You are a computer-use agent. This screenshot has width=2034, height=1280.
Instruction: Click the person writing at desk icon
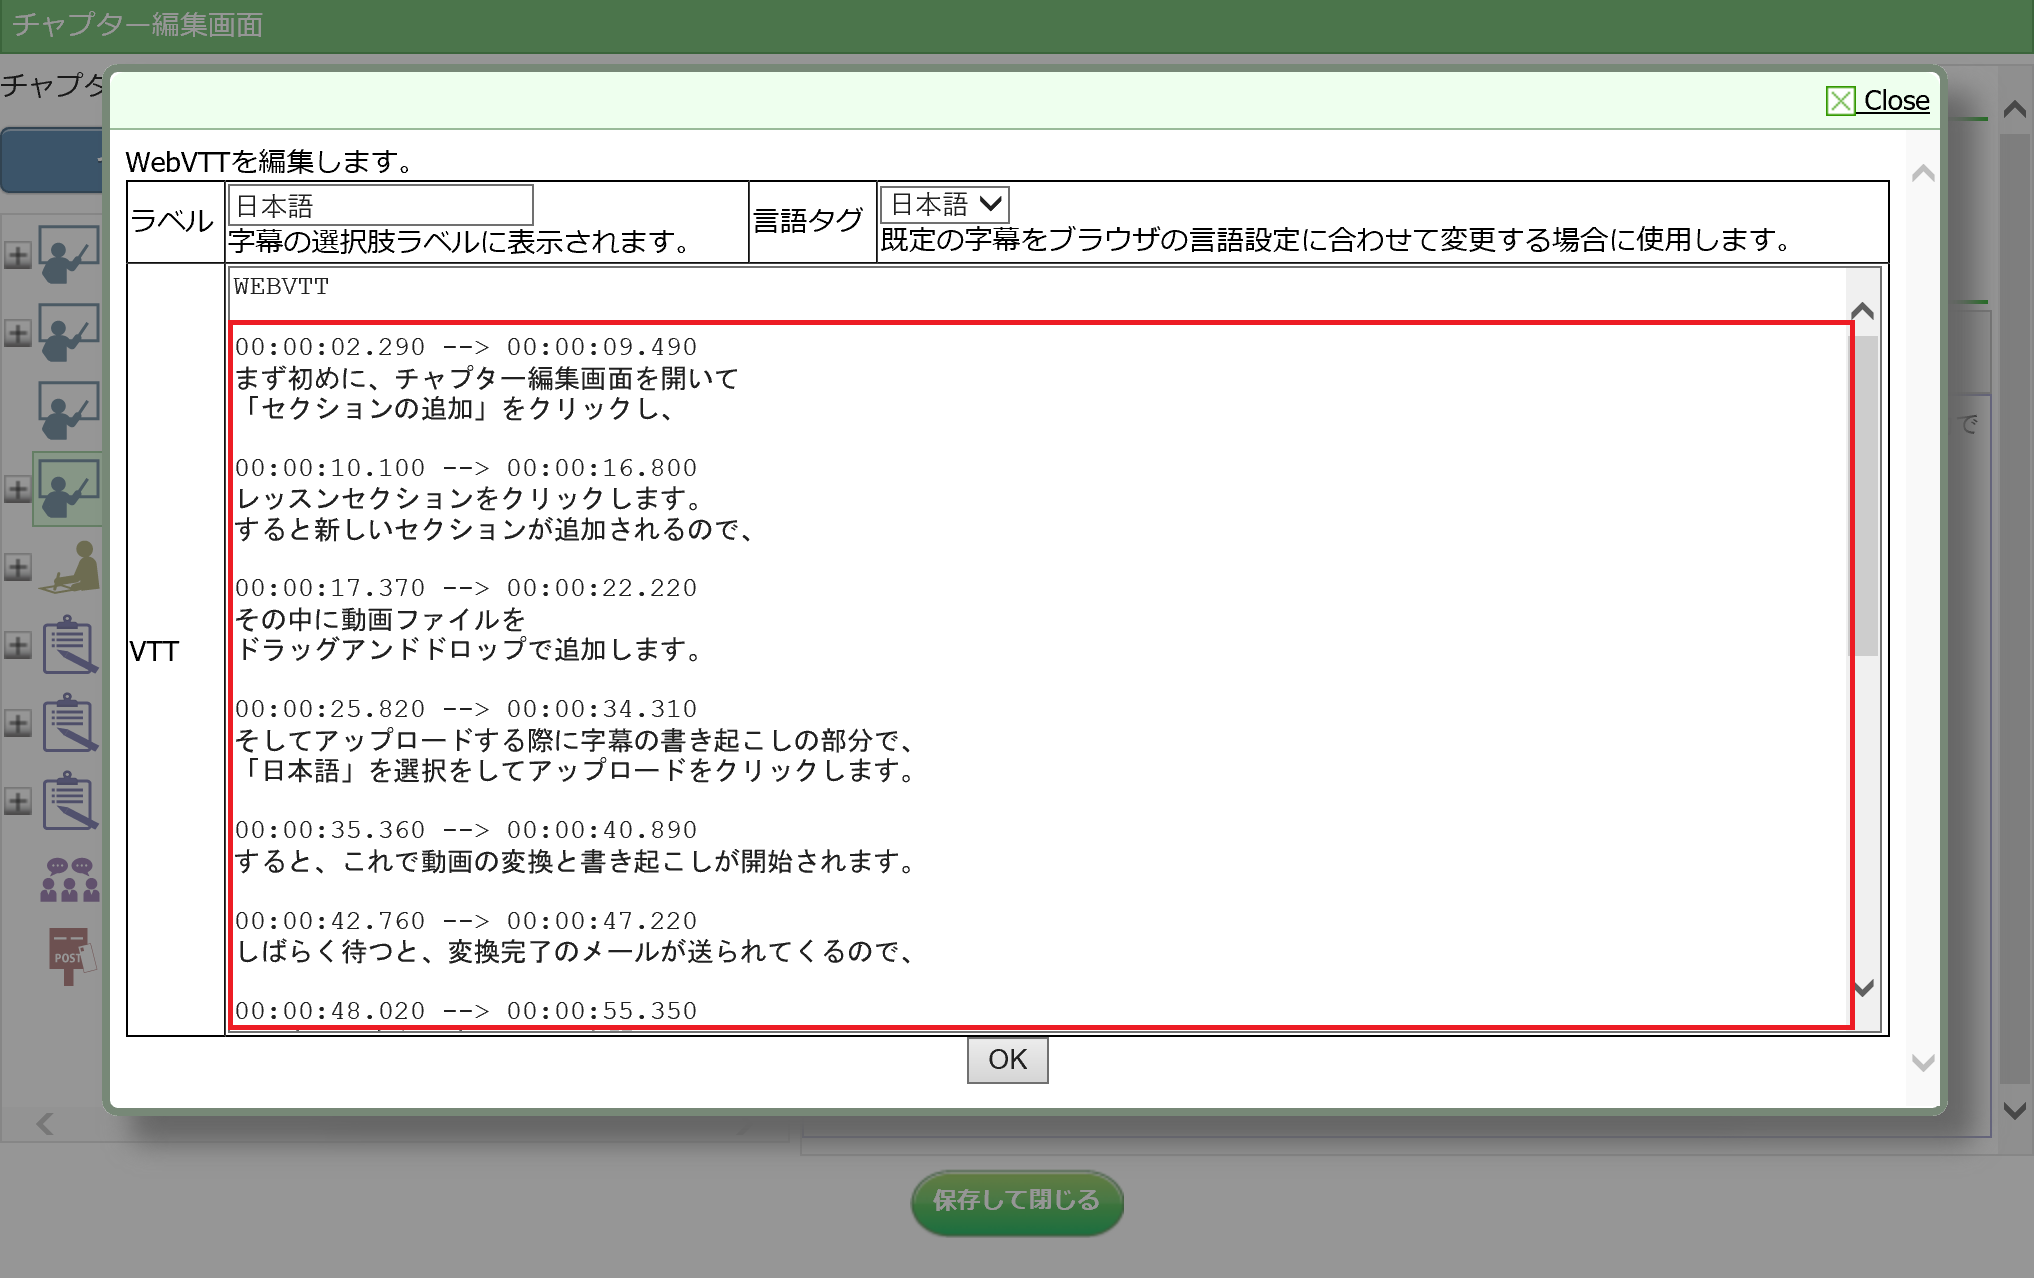coord(72,567)
